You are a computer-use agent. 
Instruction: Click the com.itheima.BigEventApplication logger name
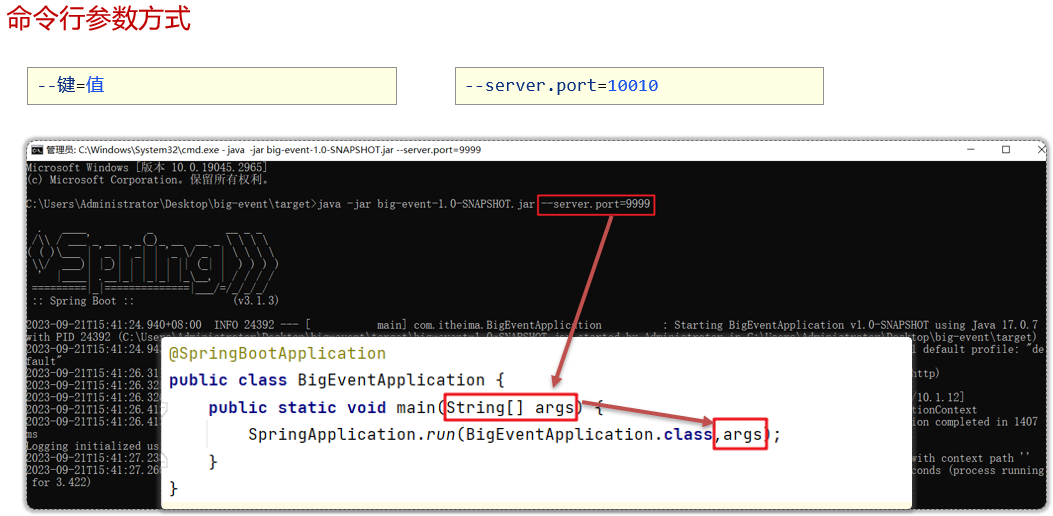pos(507,325)
